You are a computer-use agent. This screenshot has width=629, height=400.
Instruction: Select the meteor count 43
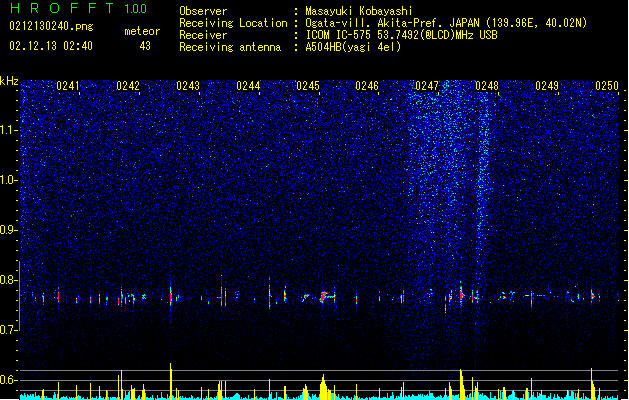point(145,46)
